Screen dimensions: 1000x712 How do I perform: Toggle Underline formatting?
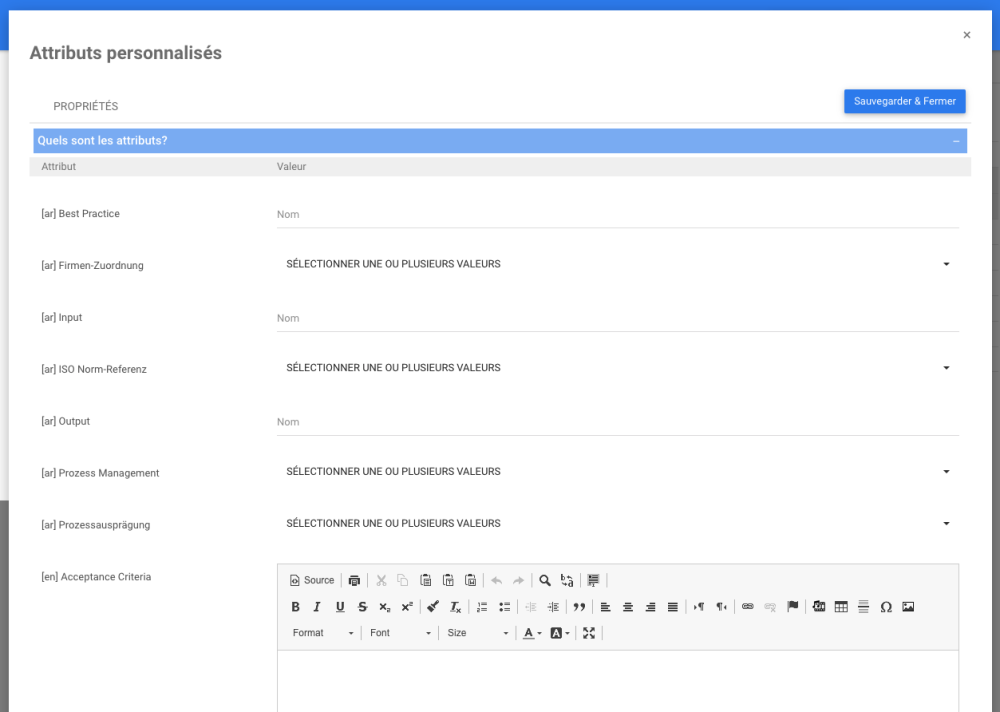[x=340, y=607]
